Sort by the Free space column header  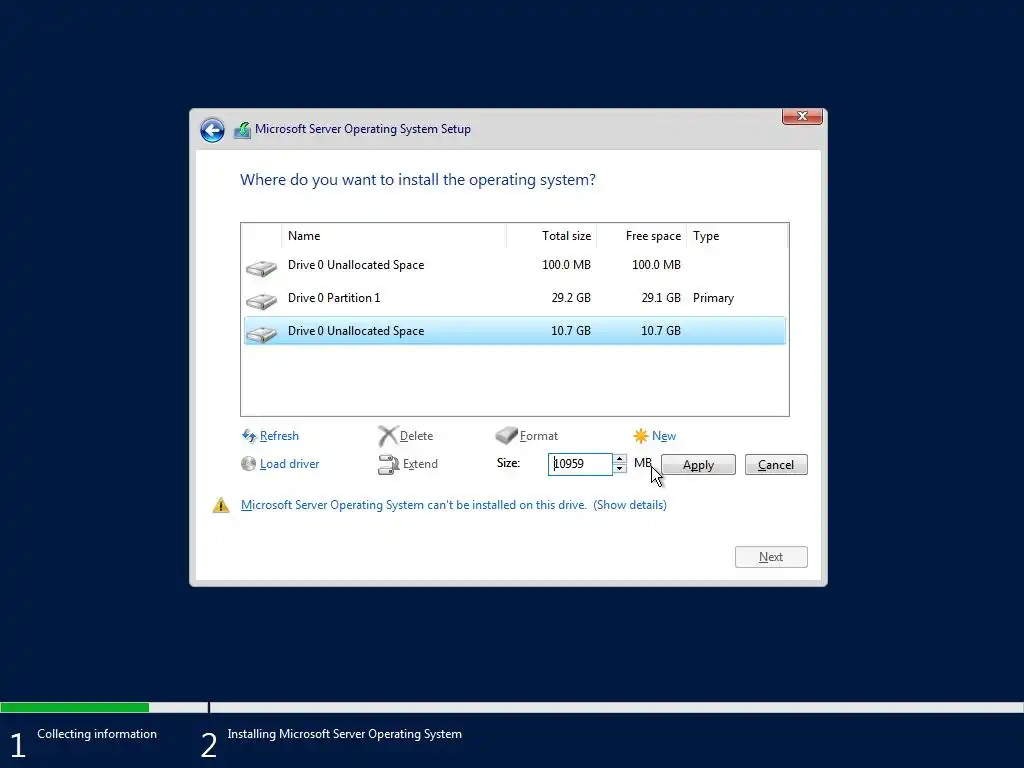pyautogui.click(x=641, y=236)
